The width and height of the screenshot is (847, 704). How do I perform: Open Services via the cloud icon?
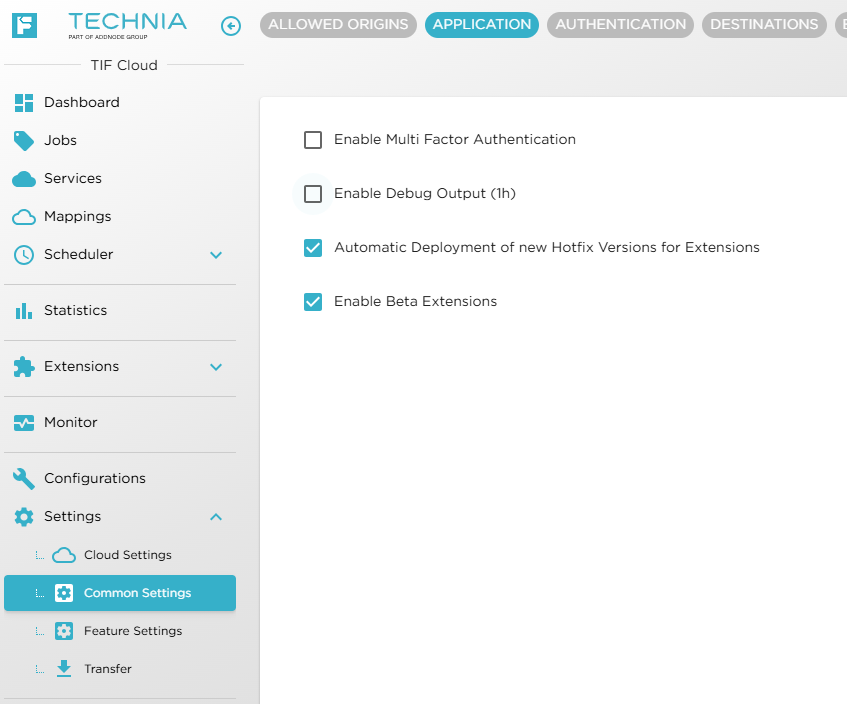click(x=22, y=178)
